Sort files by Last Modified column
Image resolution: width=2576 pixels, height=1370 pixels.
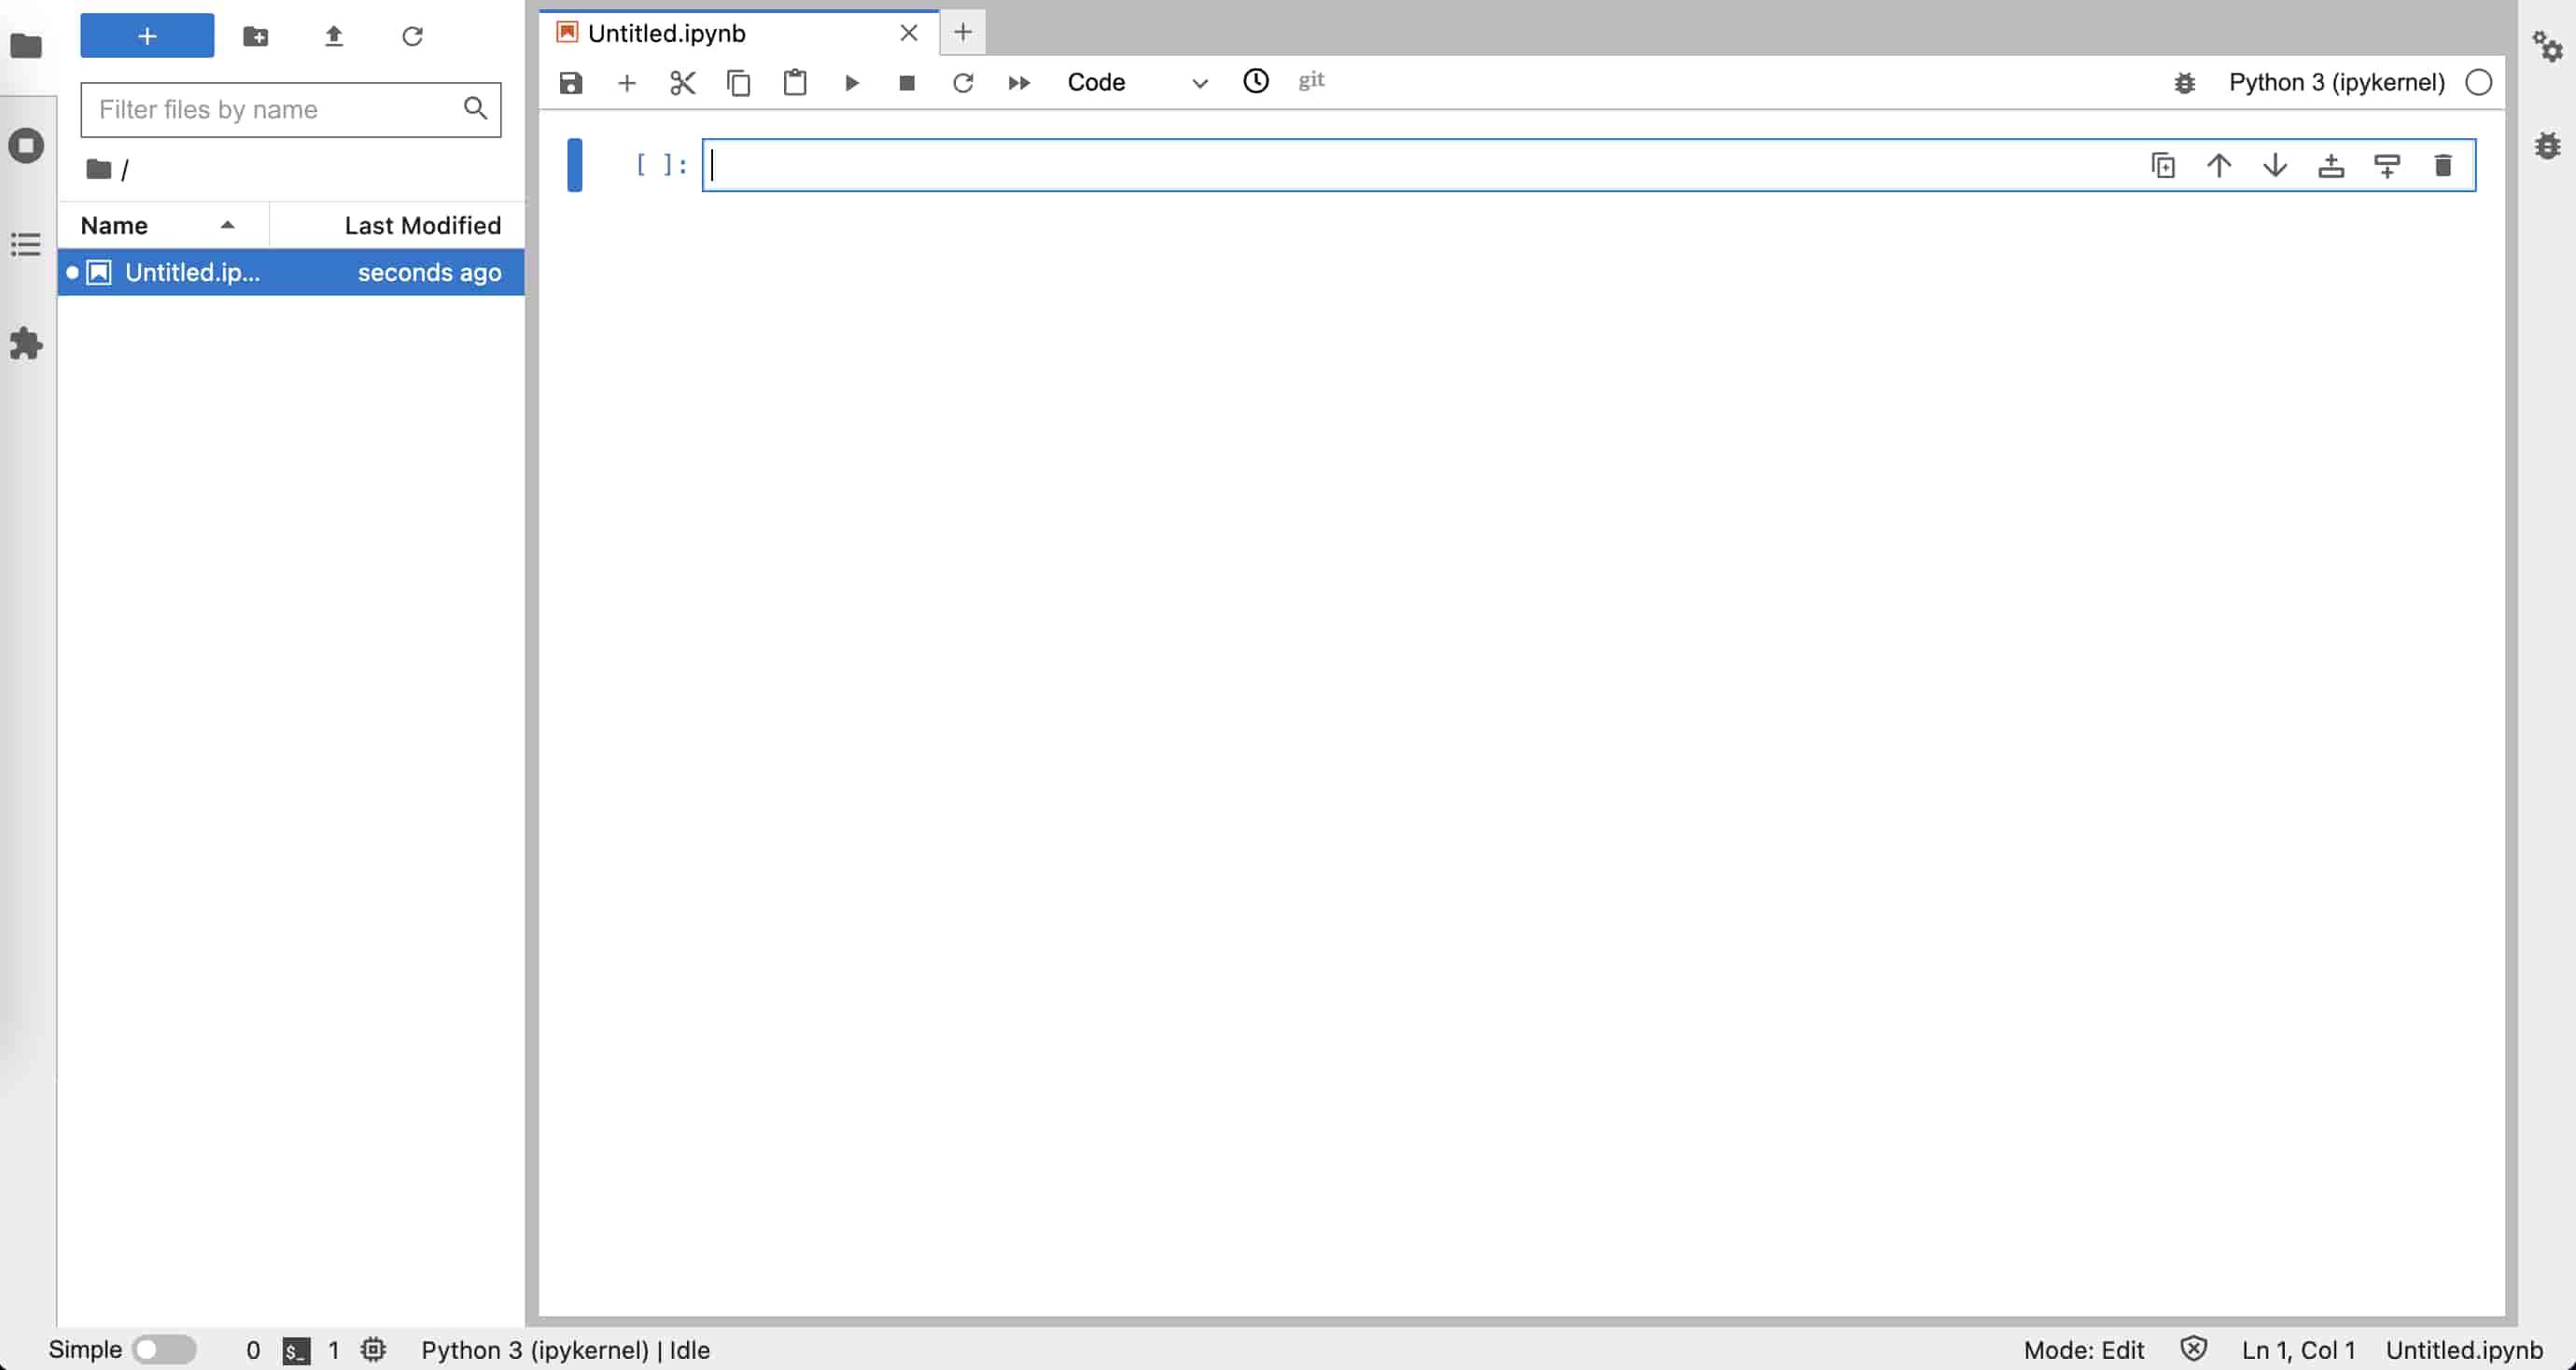tap(397, 225)
